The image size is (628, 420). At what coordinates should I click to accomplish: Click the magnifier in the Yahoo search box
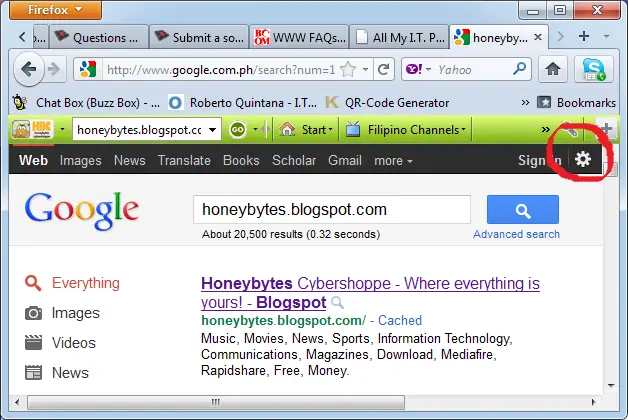click(x=519, y=69)
